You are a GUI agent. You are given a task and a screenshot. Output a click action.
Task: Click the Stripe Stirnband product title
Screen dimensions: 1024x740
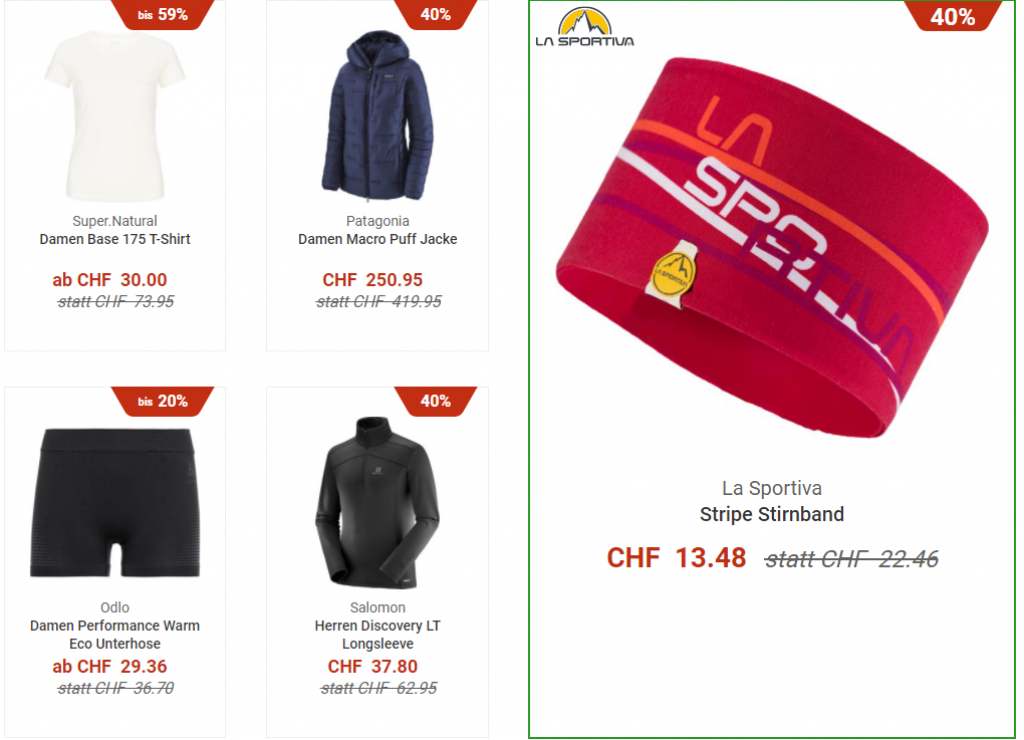[x=772, y=514]
